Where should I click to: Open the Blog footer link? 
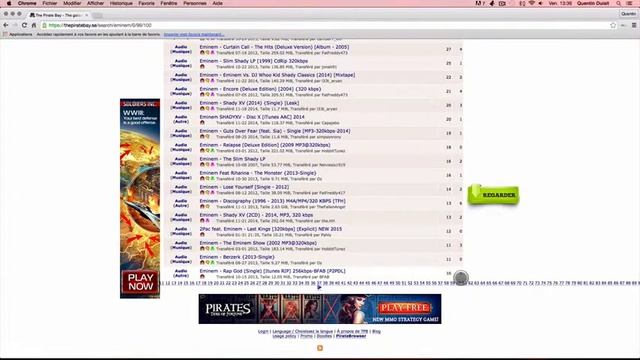pyautogui.click(x=376, y=331)
